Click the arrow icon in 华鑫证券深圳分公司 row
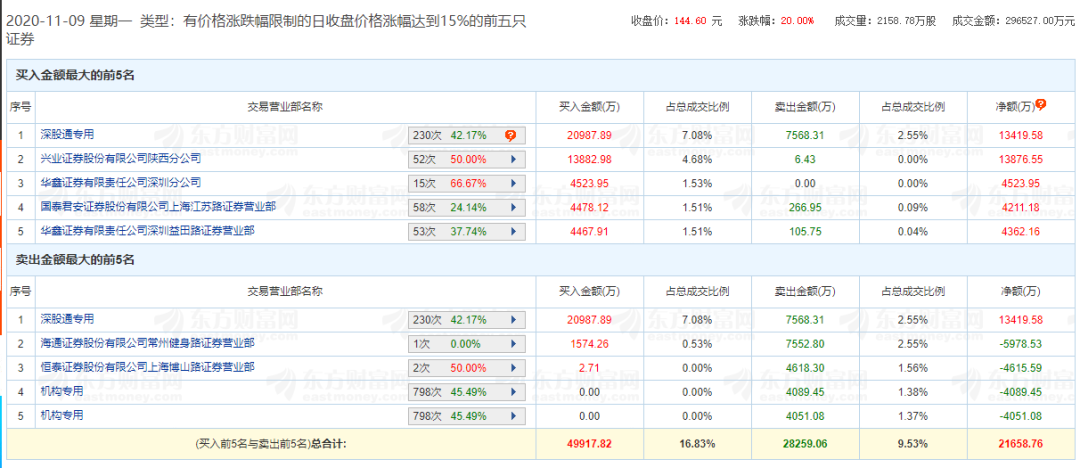 tap(513, 184)
